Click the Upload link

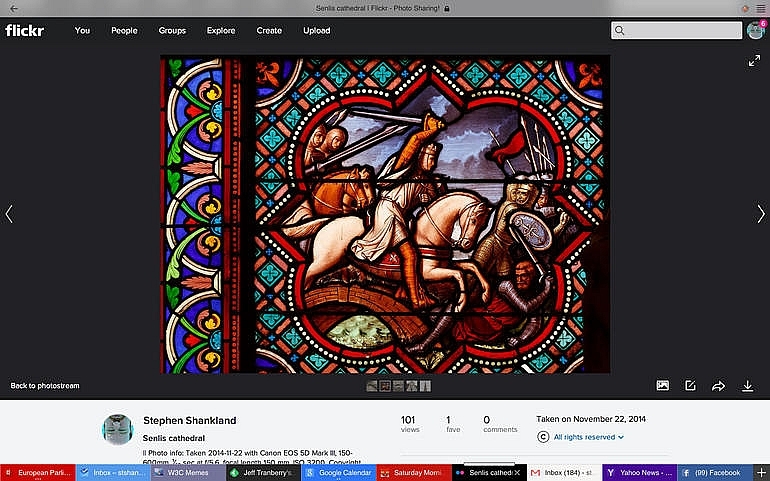point(316,30)
